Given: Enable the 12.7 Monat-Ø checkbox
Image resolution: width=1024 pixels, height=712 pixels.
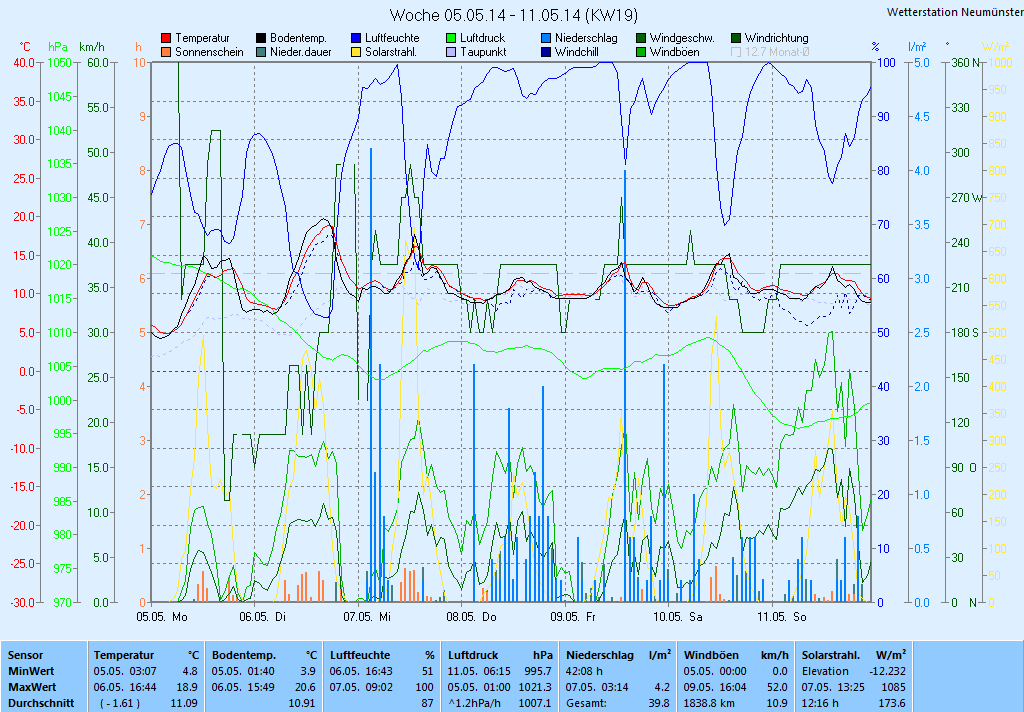Looking at the screenshot, I should coord(736,52).
